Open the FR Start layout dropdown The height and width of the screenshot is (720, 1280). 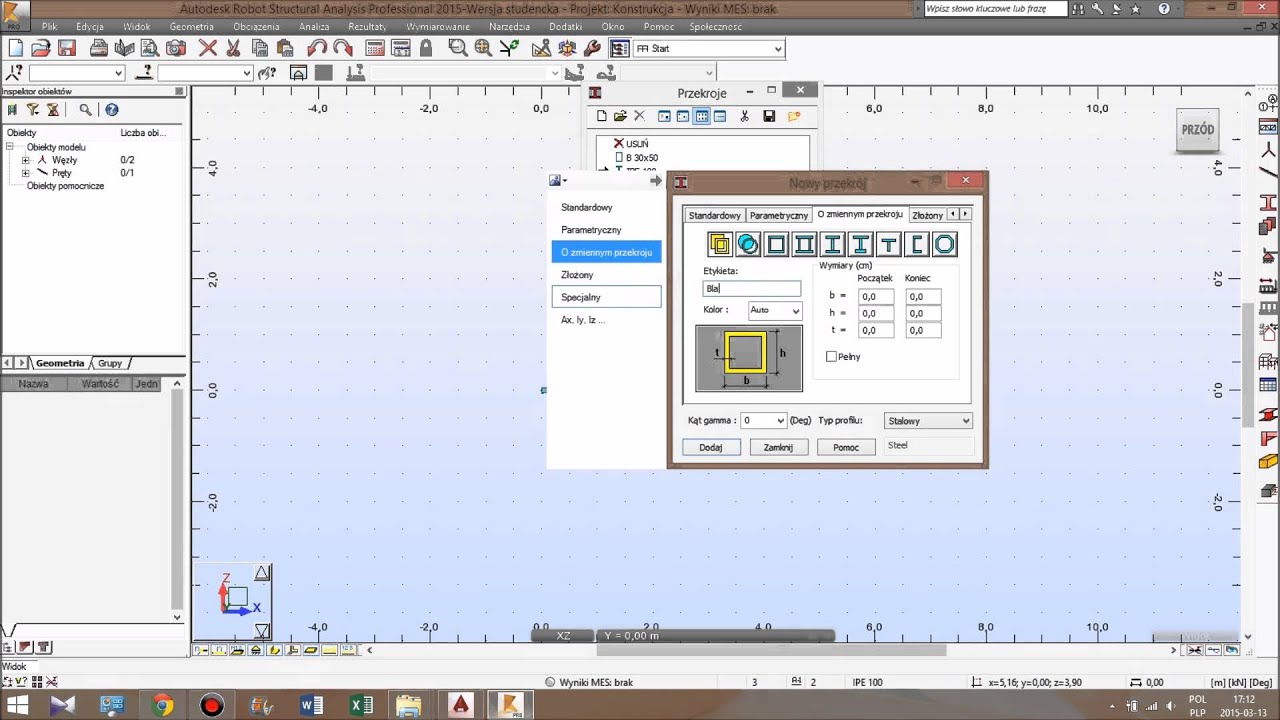tap(709, 48)
